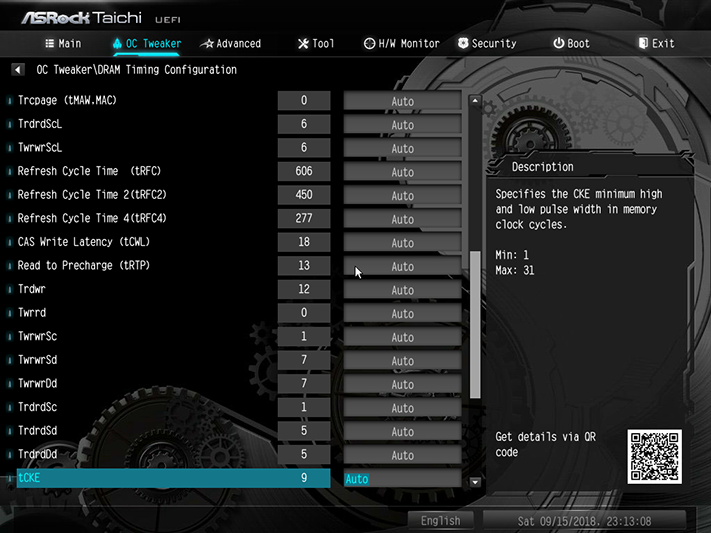711x533 pixels.
Task: Select the Read to Precharge (tRTP) label
Action: tap(83, 265)
